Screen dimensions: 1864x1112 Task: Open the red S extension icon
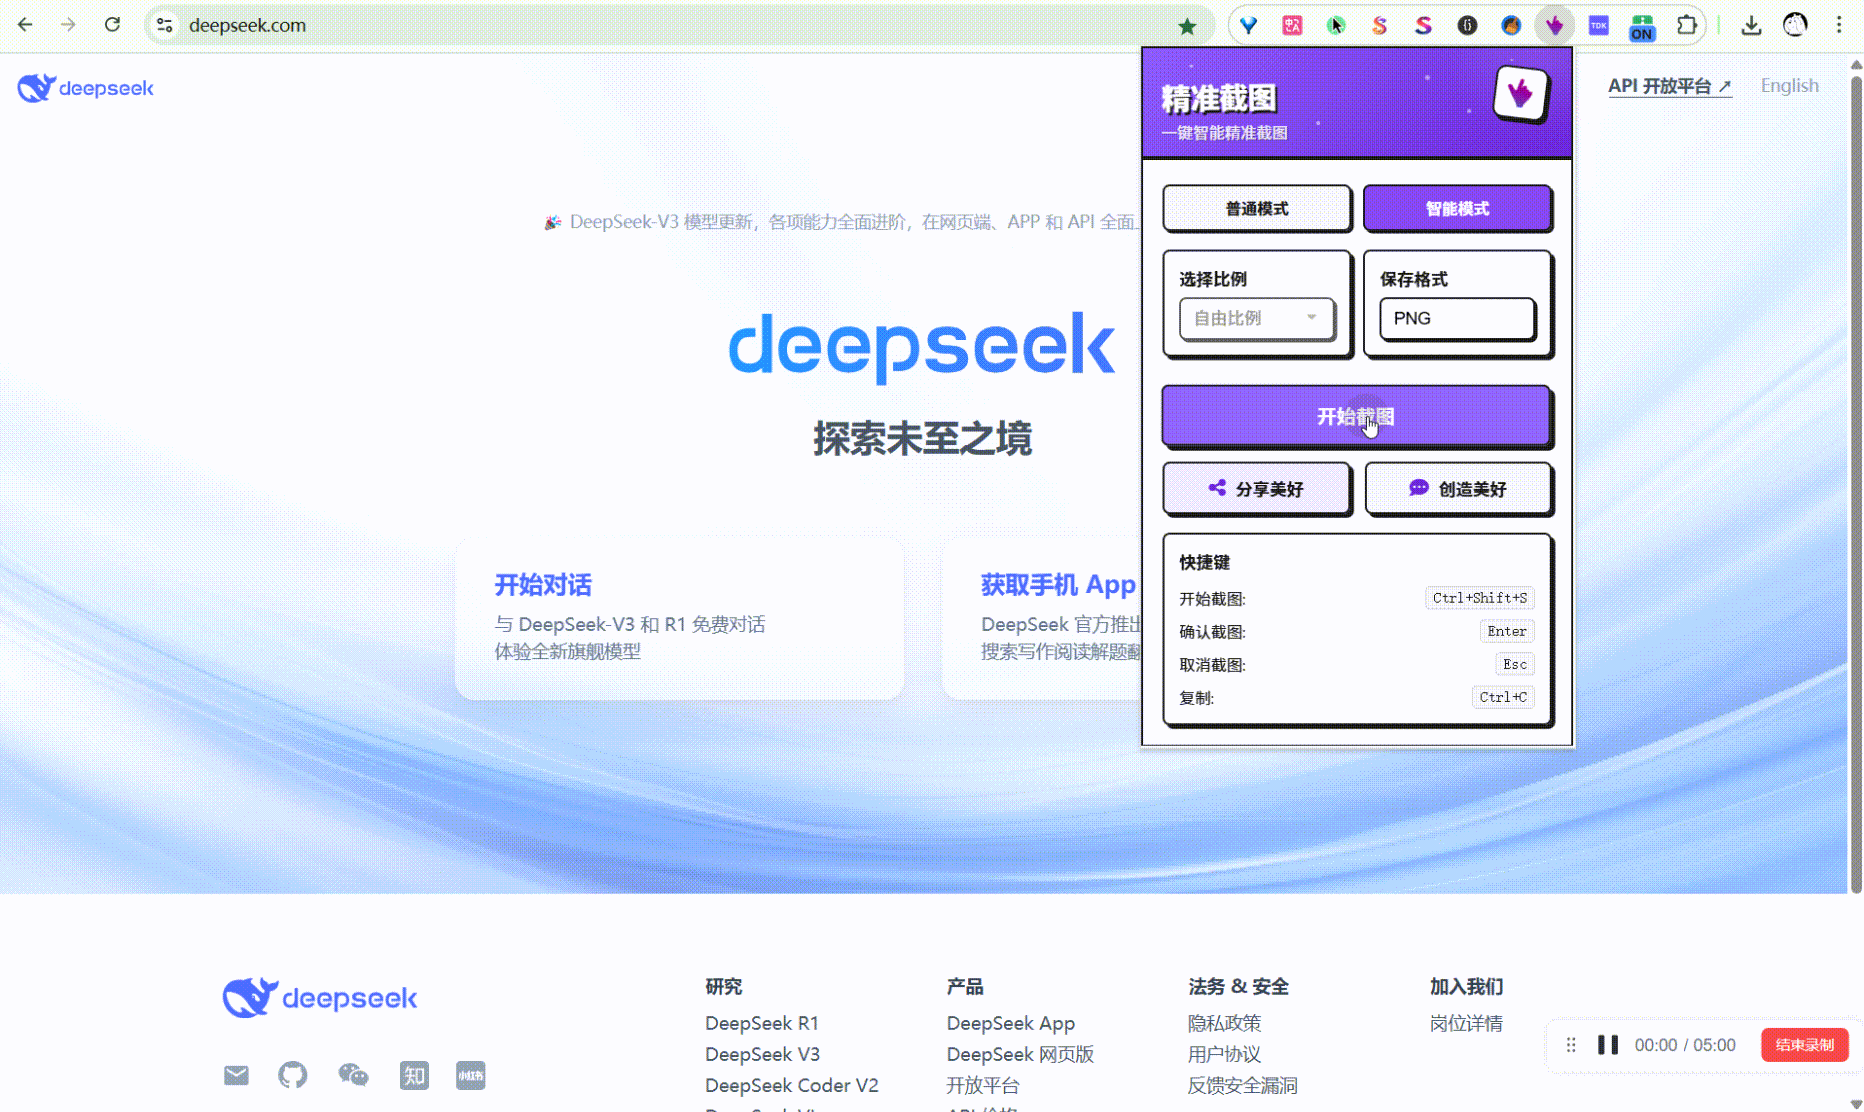(x=1423, y=25)
